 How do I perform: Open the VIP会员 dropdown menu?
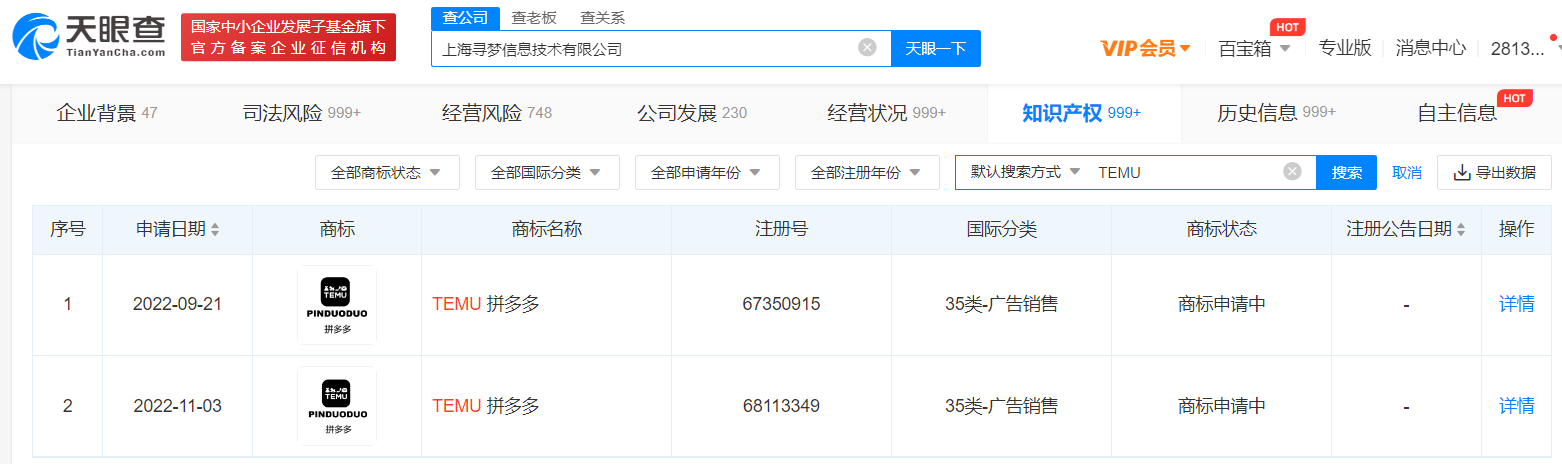point(1145,48)
